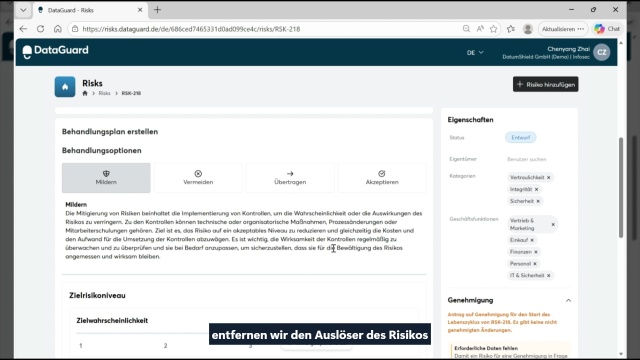Remove Vertraulichkeit category tag
The image size is (640, 360).
coord(549,178)
